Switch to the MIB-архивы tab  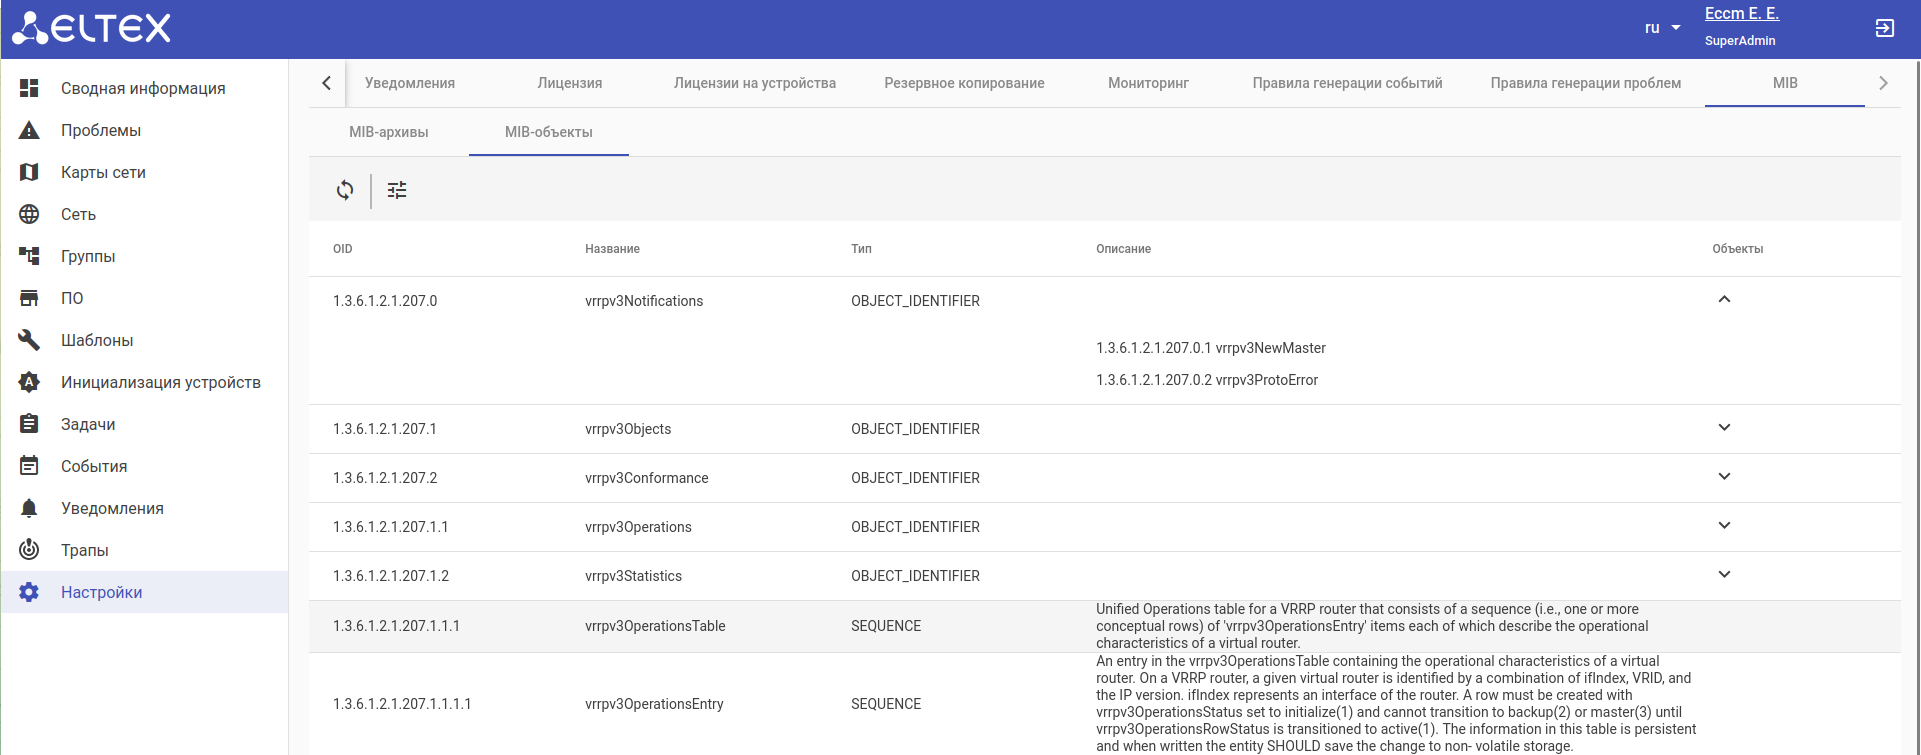pyautogui.click(x=388, y=132)
